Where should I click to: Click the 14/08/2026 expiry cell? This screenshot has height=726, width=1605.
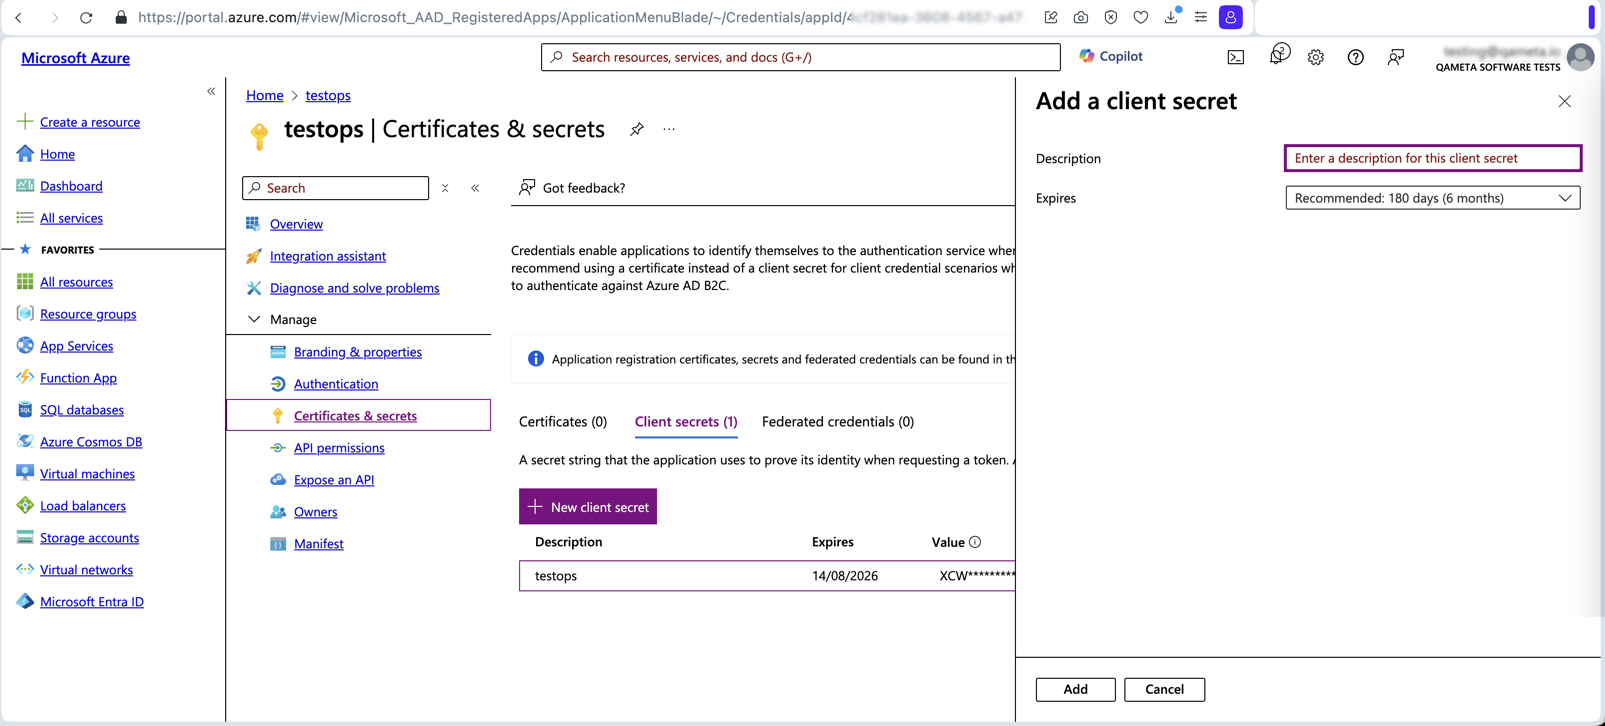click(845, 576)
